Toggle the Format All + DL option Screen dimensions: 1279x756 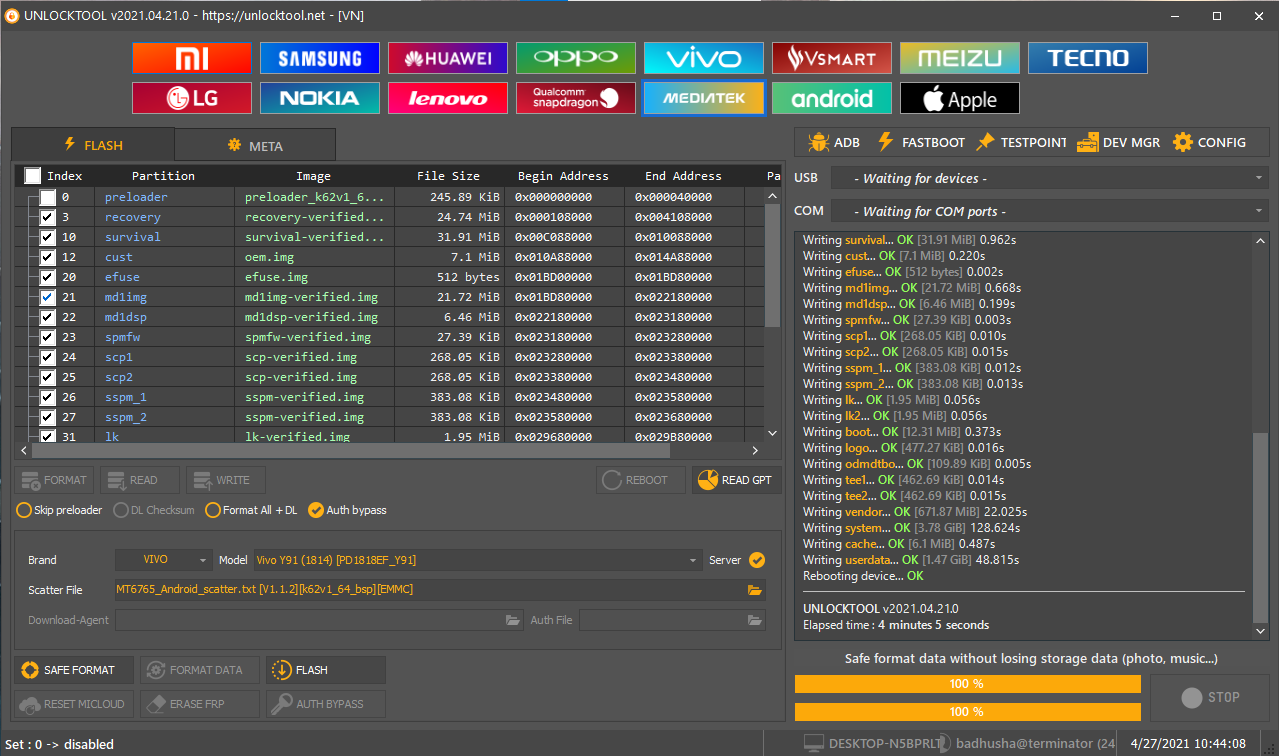tap(251, 510)
